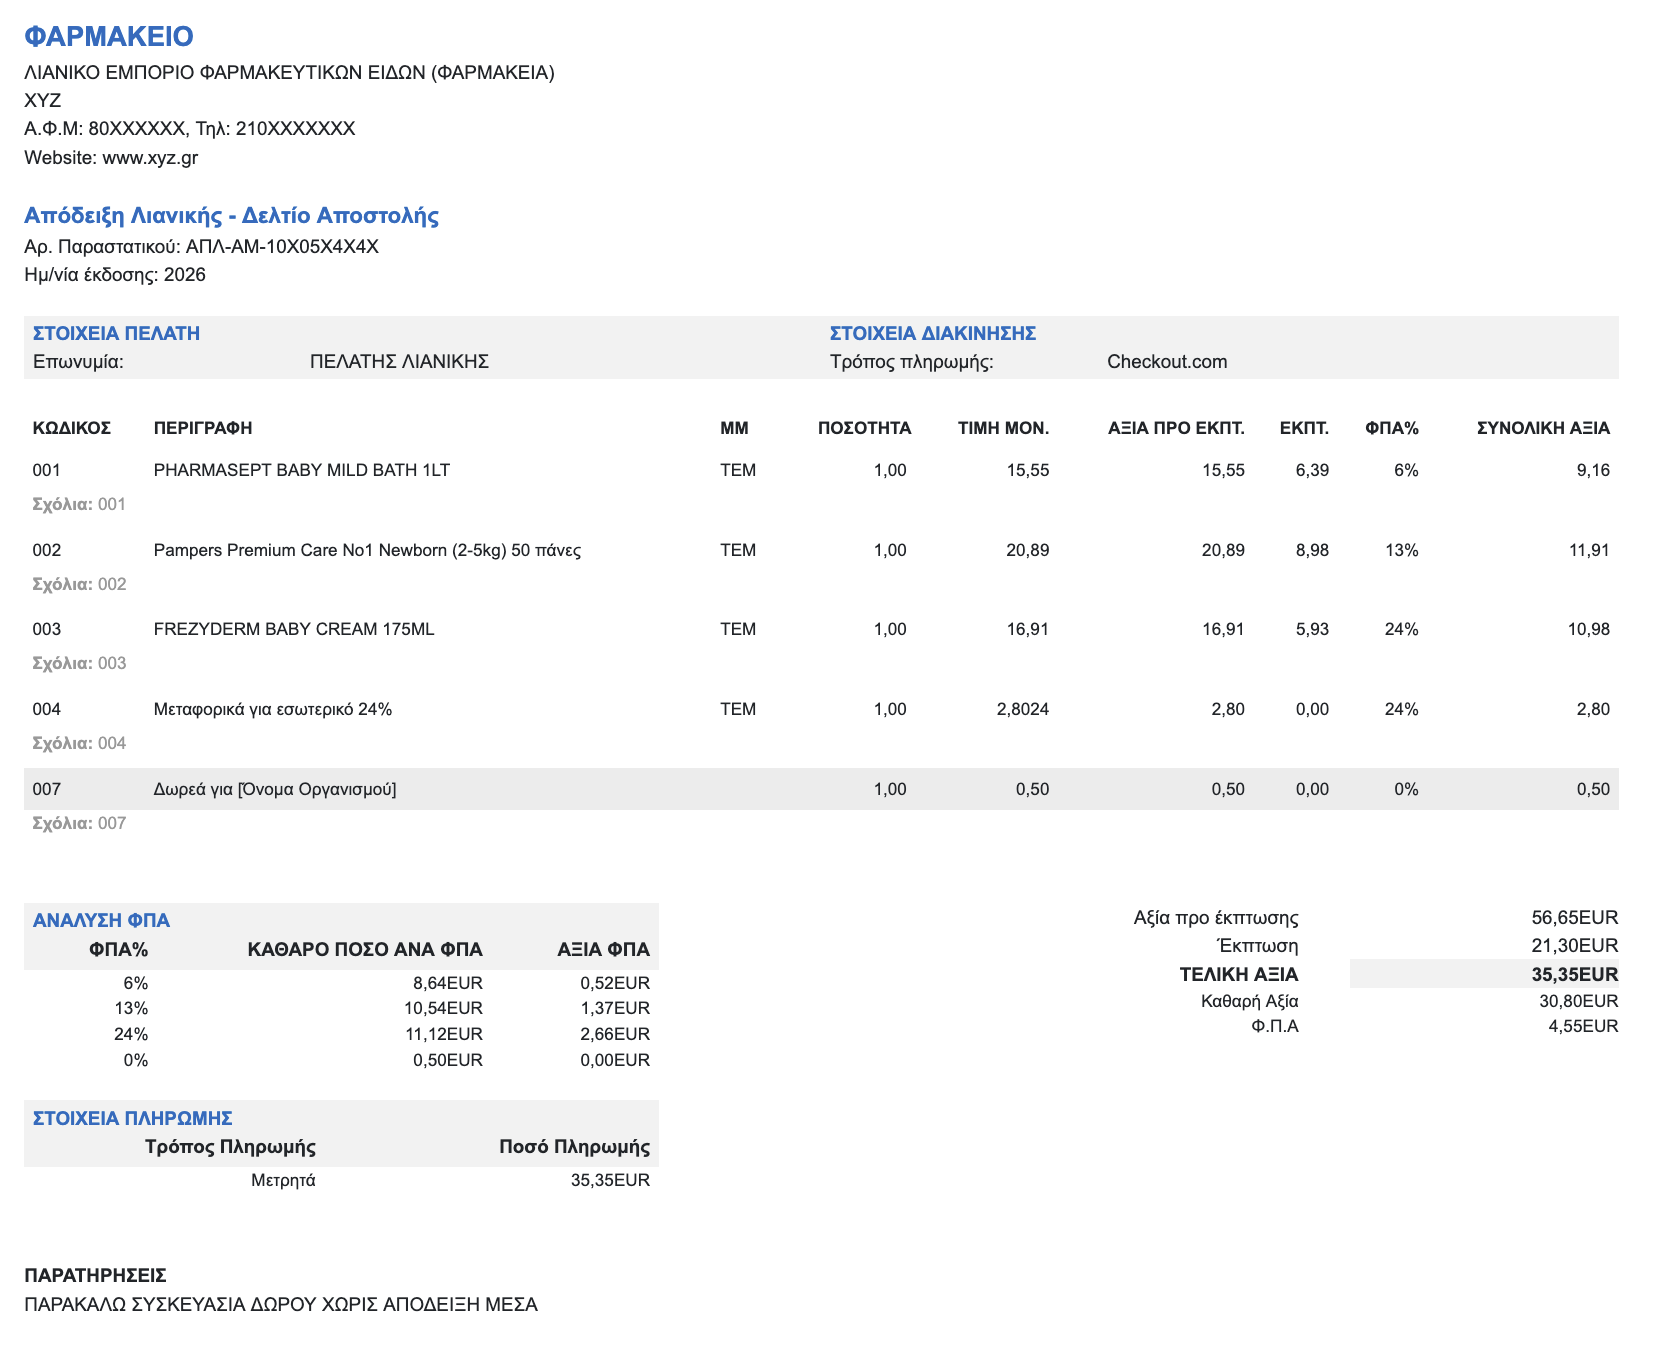
Task: Click the ΣΤΟΙΧΕΙΑ ΠΕΛΑΤΗ section header
Action: [116, 334]
